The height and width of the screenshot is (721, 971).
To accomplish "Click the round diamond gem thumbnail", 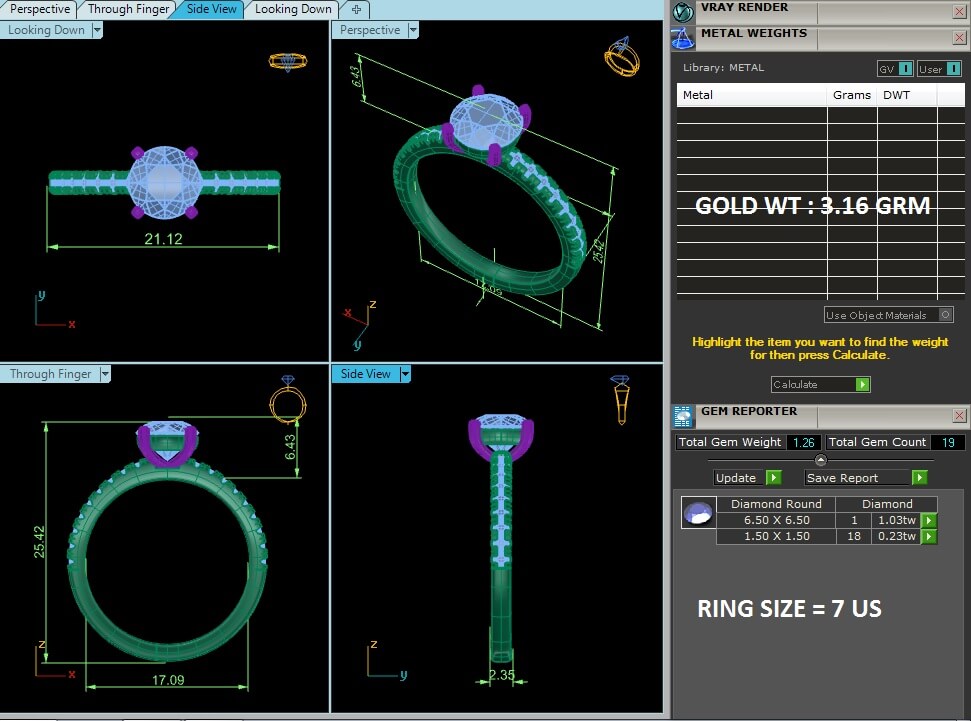I will click(x=698, y=514).
